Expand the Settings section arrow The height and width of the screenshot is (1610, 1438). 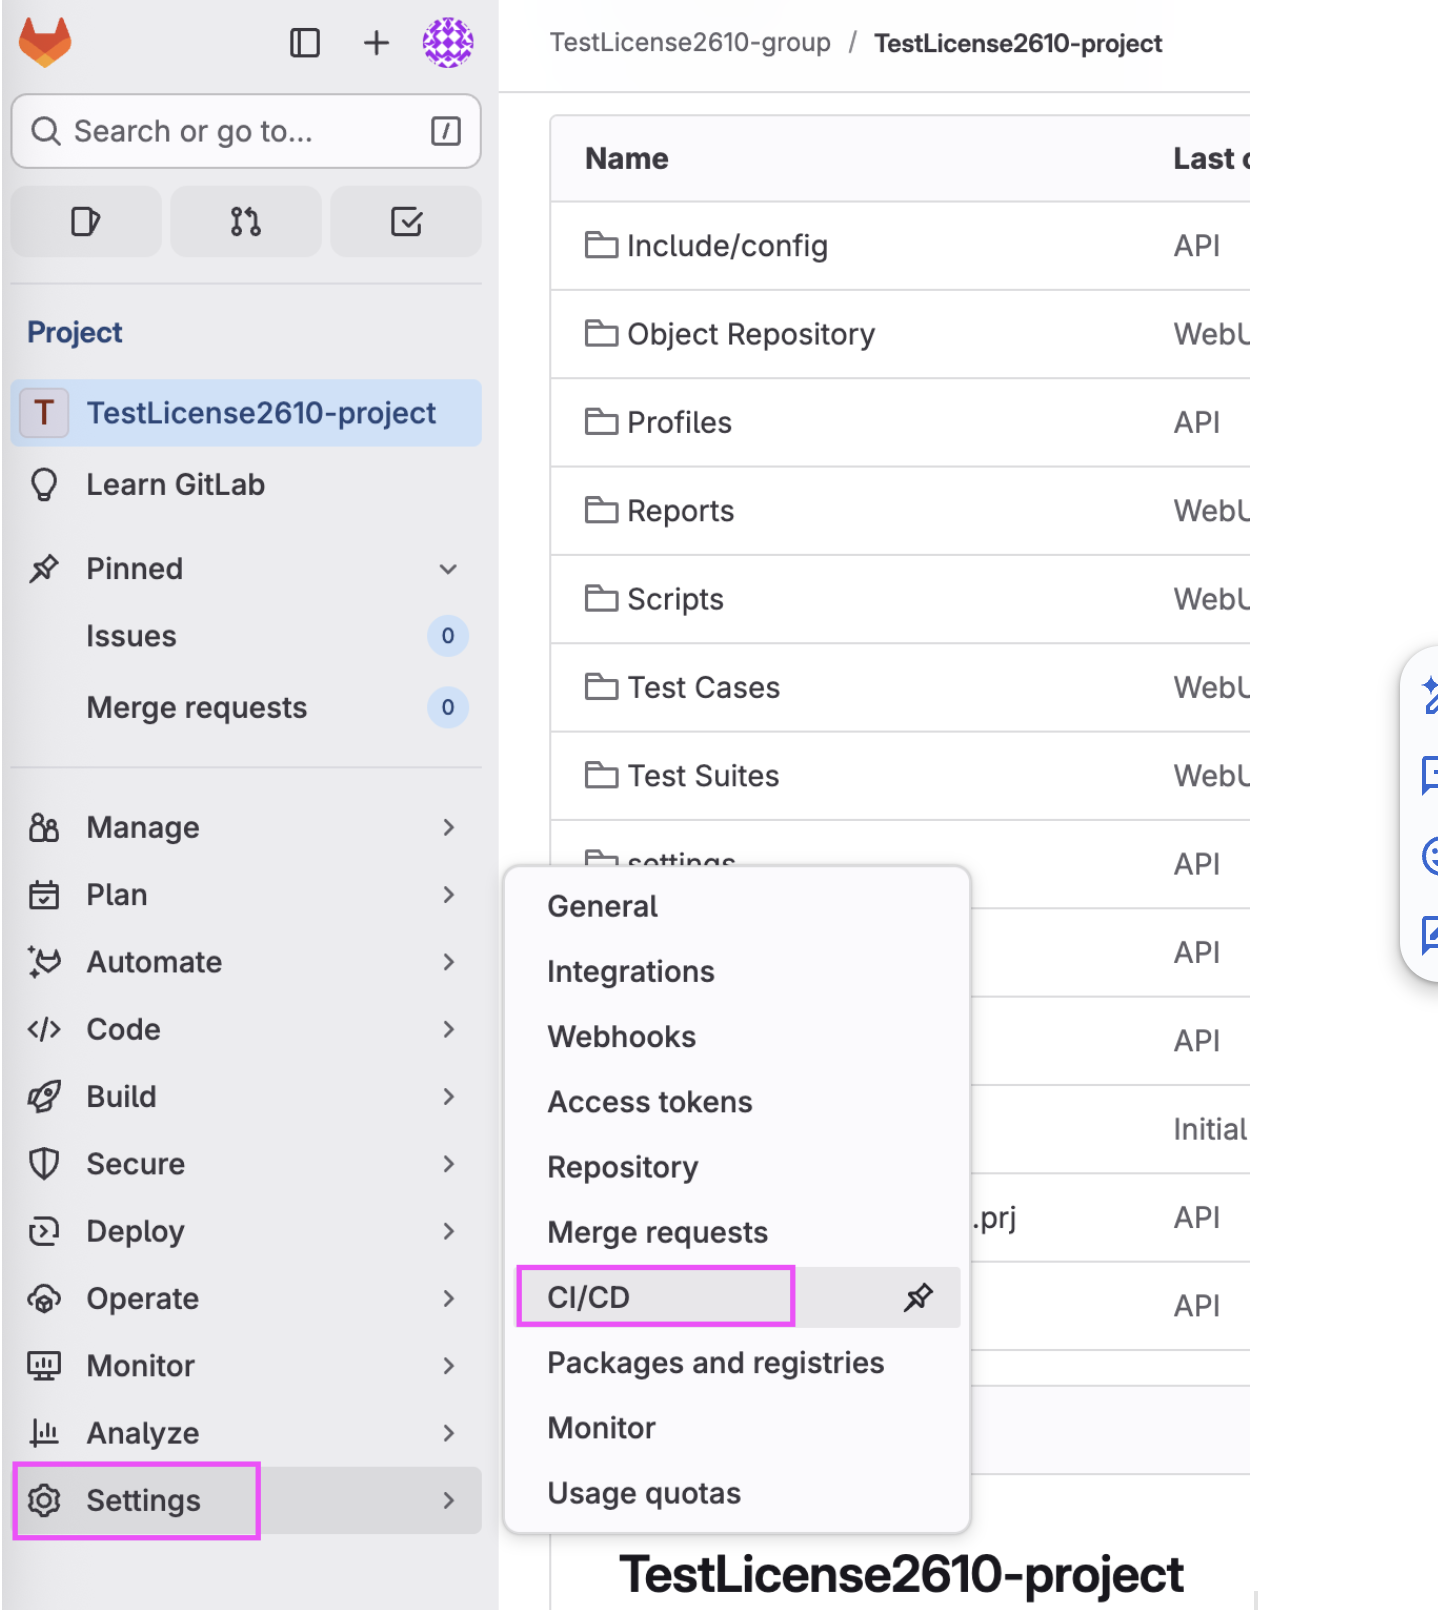[x=448, y=1500]
